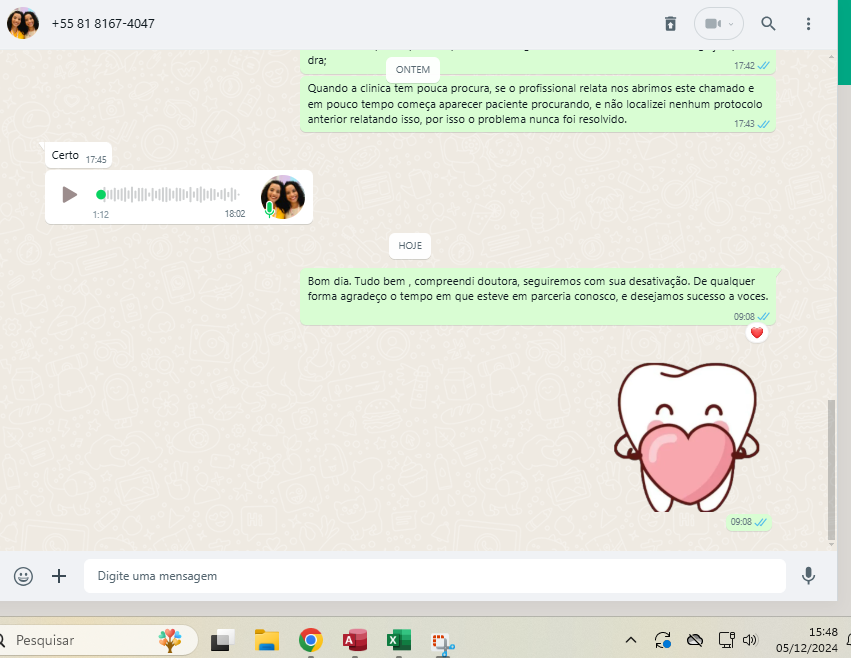This screenshot has height=658, width=851.
Task: Click the 18:02 timestamp on voice message
Action: (x=235, y=214)
